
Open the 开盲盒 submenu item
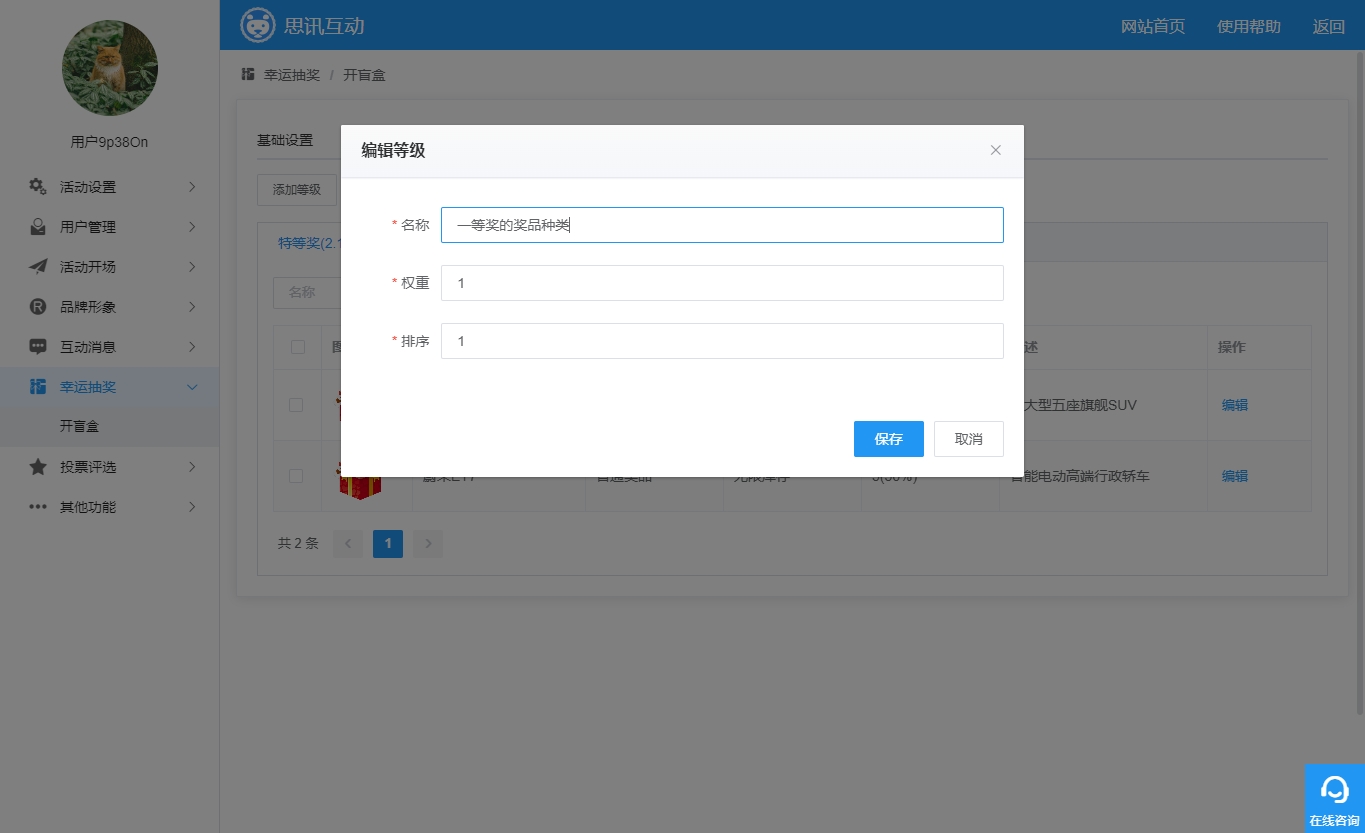coord(79,426)
